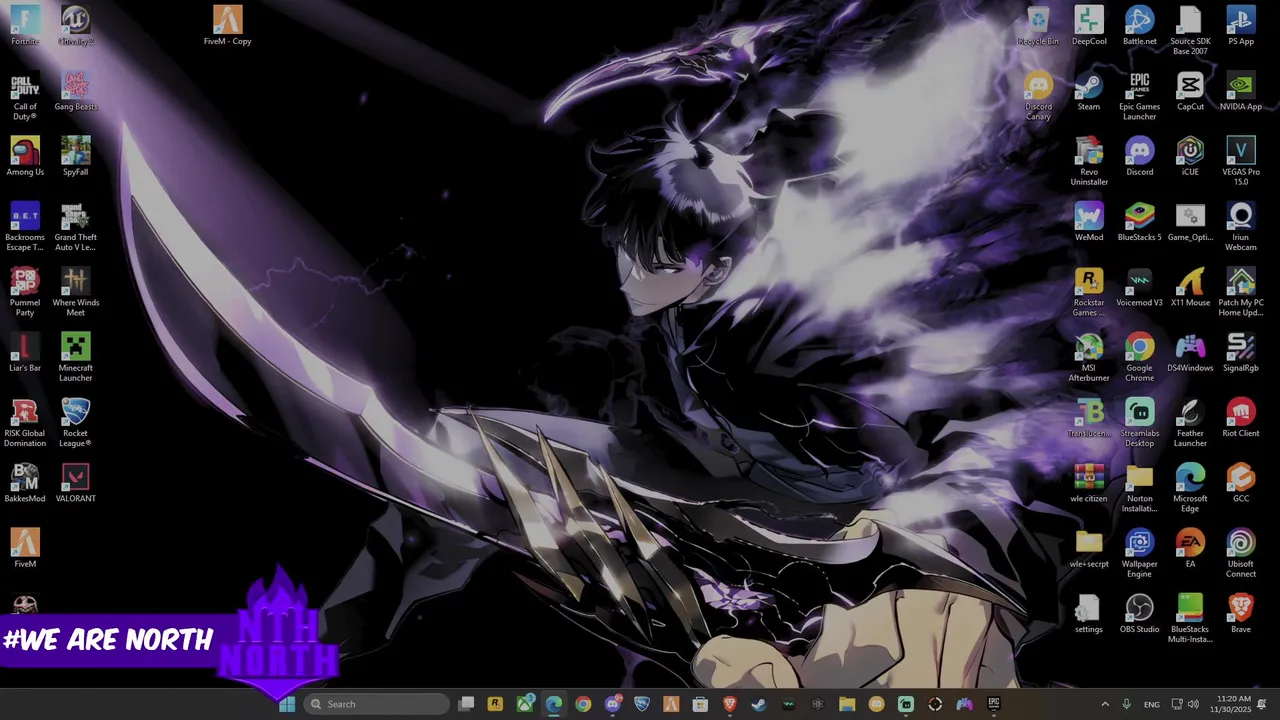1280x720 pixels.
Task: Select the DS4Windows icon
Action: (x=1190, y=352)
